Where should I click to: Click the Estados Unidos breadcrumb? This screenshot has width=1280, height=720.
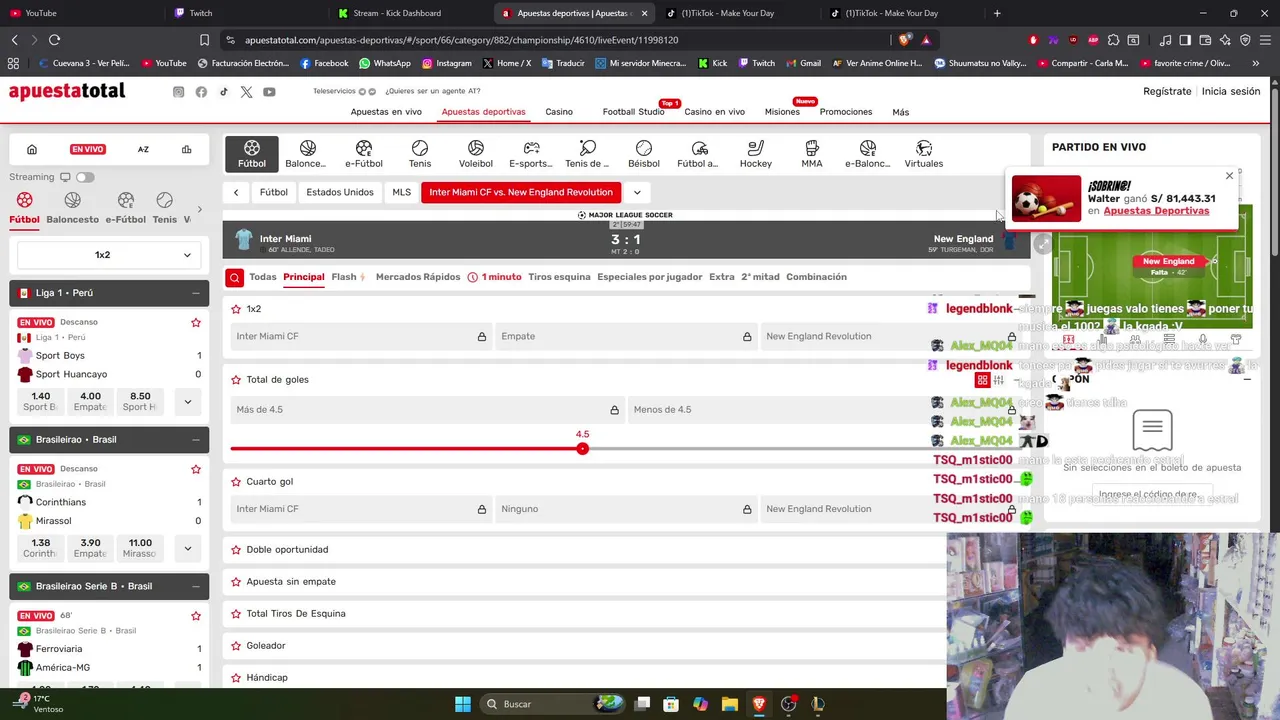[x=340, y=192]
